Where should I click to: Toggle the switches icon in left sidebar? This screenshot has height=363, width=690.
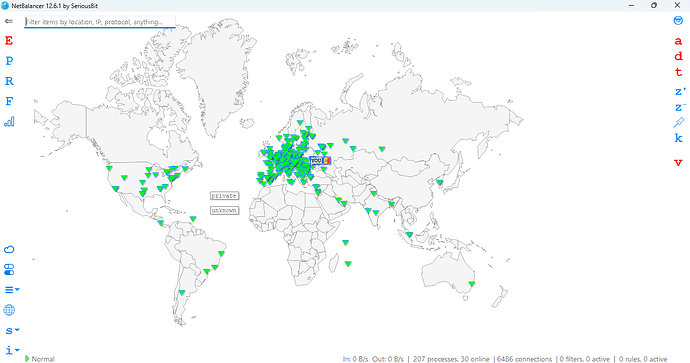(9, 269)
